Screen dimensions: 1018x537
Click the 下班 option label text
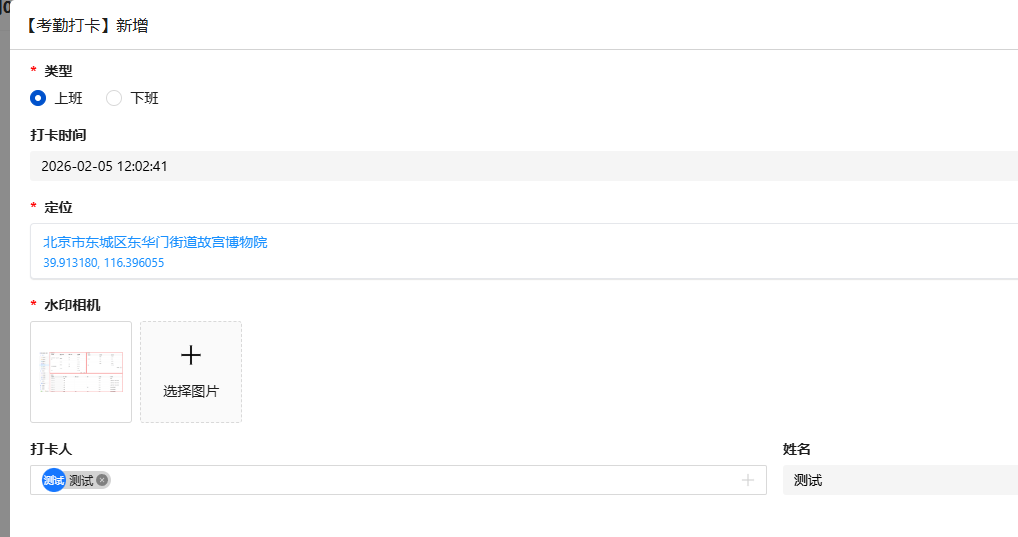[x=145, y=98]
